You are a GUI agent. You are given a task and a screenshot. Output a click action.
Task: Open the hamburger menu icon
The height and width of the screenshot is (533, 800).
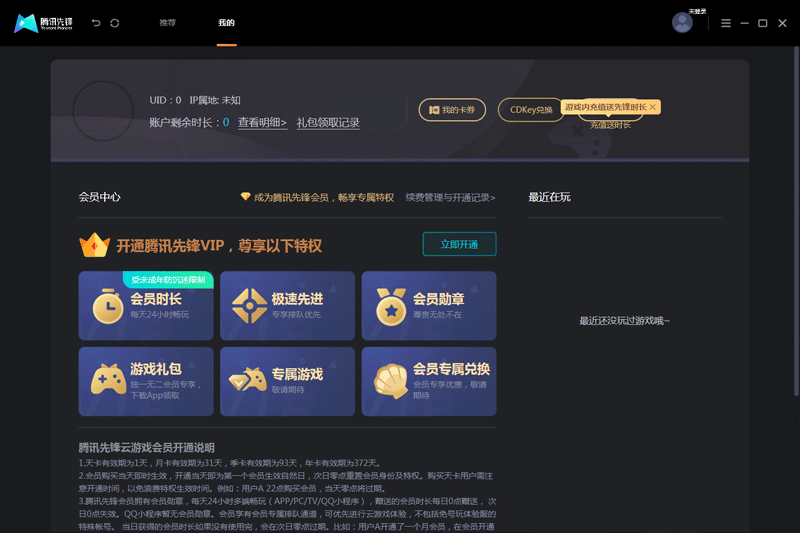[x=726, y=23]
